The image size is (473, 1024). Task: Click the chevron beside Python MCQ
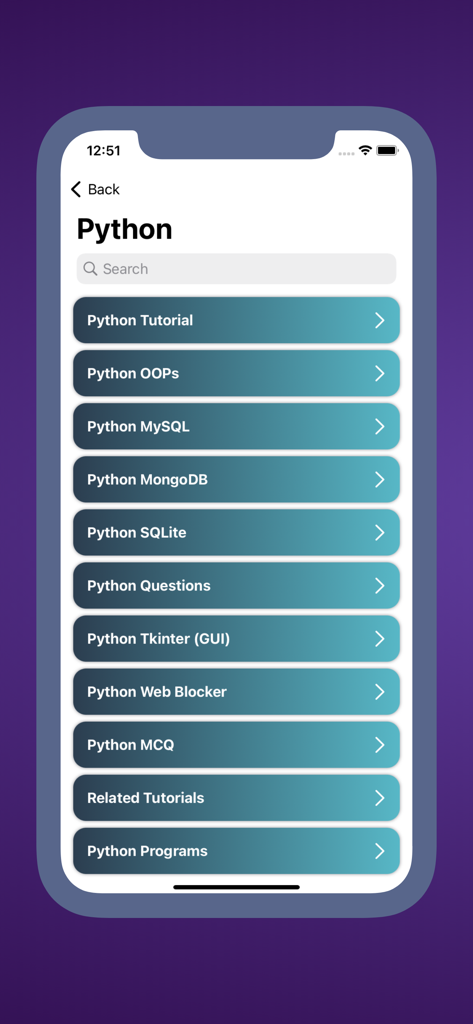coord(380,744)
